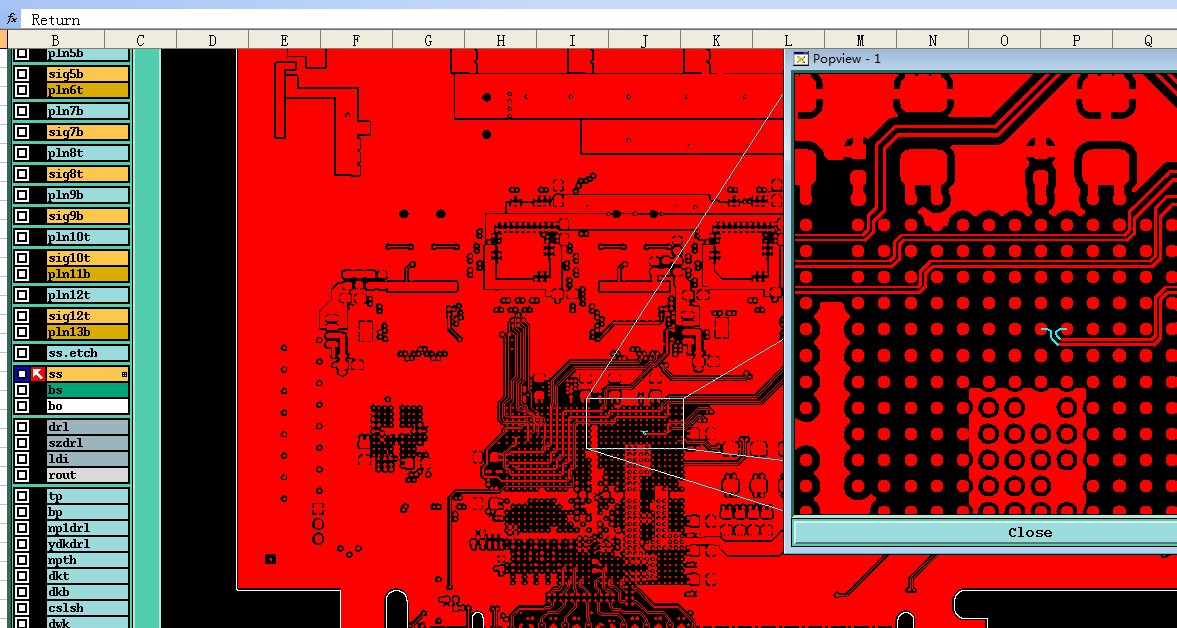
Task: Toggle the tp layer checkbox
Action: [23, 496]
